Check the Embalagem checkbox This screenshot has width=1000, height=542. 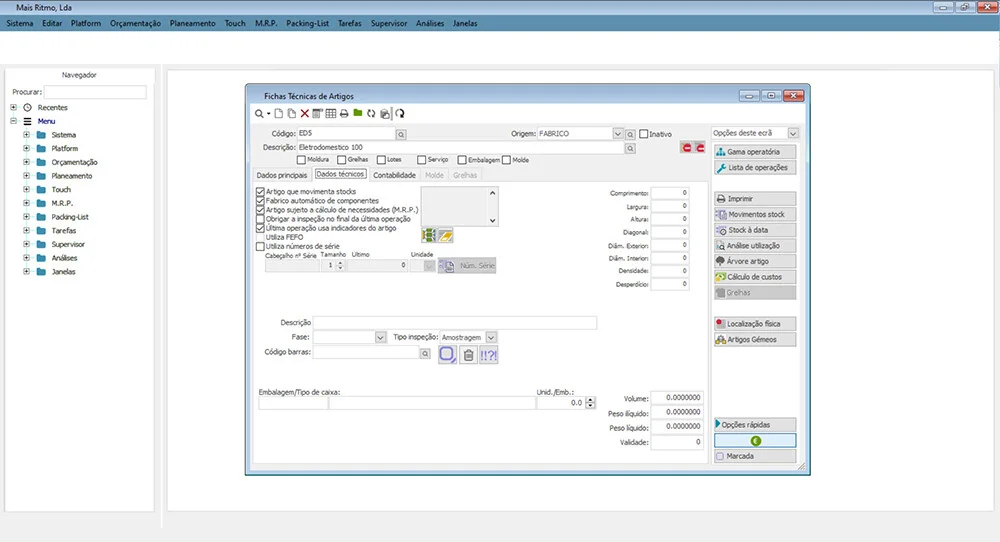462,160
